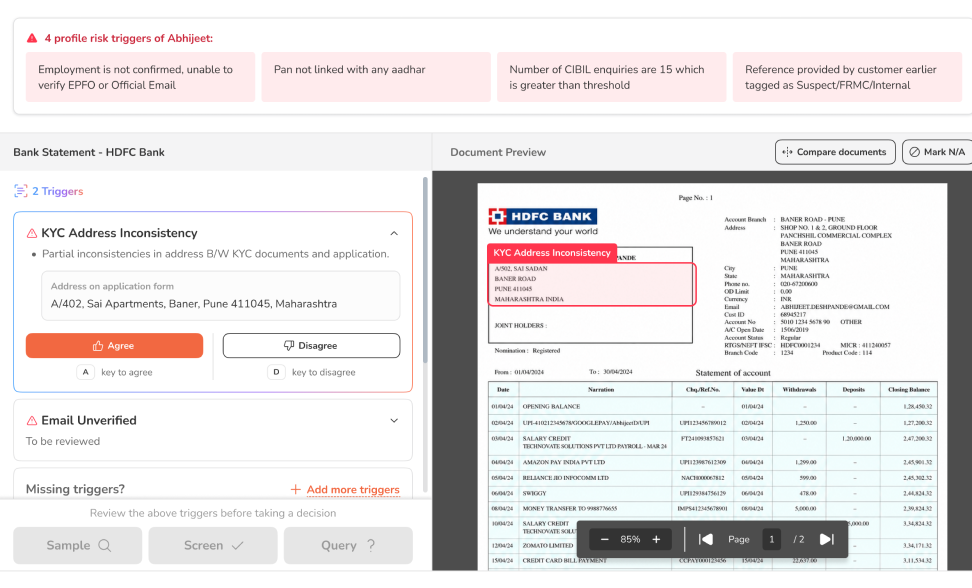Click the ZOMATO LIMITED transaction narration

coord(548,546)
